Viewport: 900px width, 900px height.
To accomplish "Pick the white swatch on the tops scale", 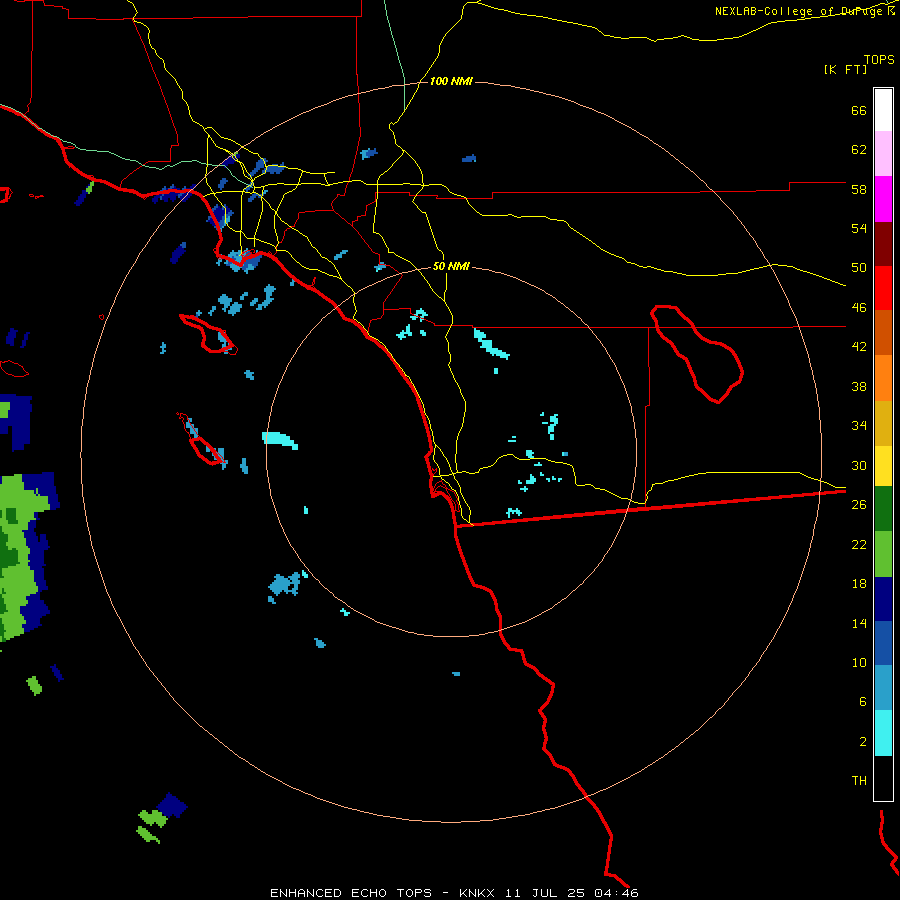I will [883, 110].
